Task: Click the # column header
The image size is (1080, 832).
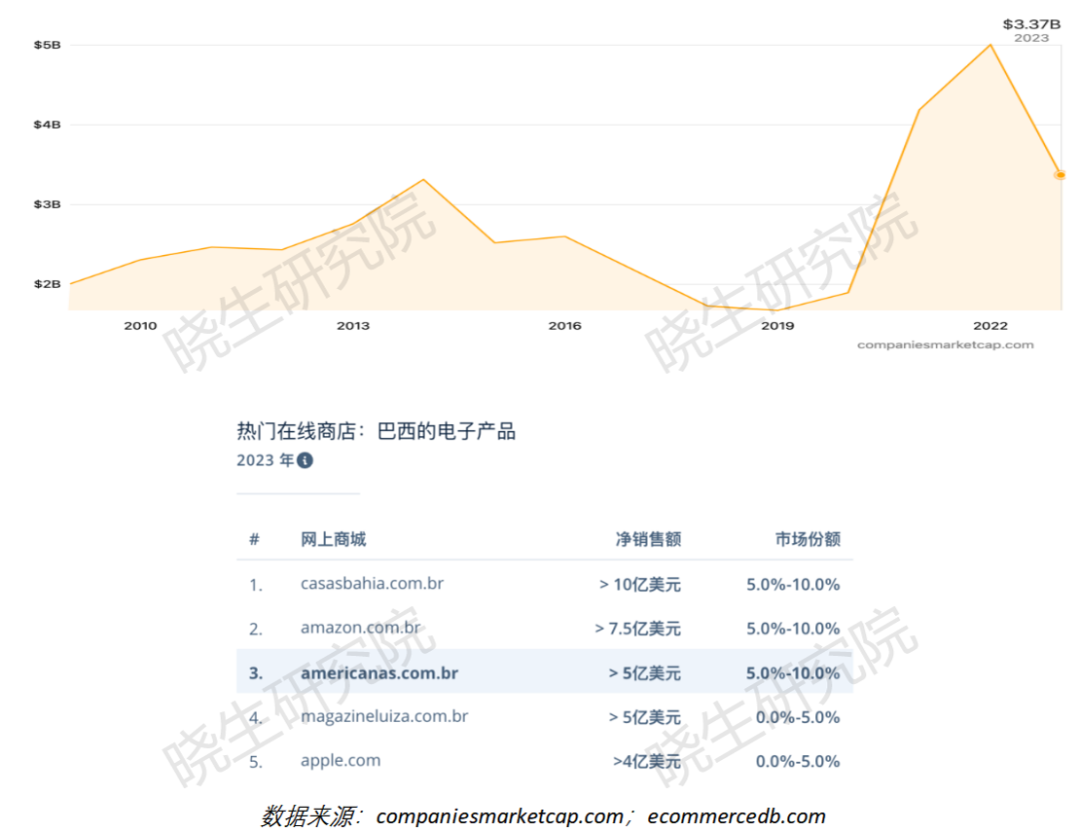Action: 254,539
